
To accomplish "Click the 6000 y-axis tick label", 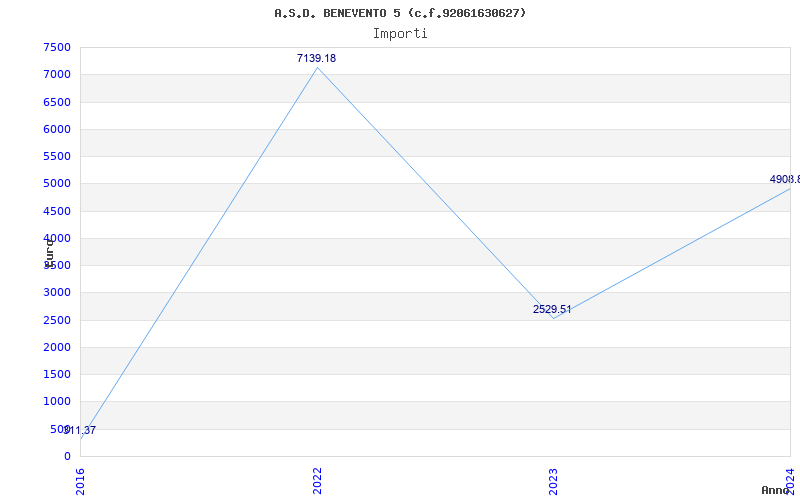I will 57,129.
